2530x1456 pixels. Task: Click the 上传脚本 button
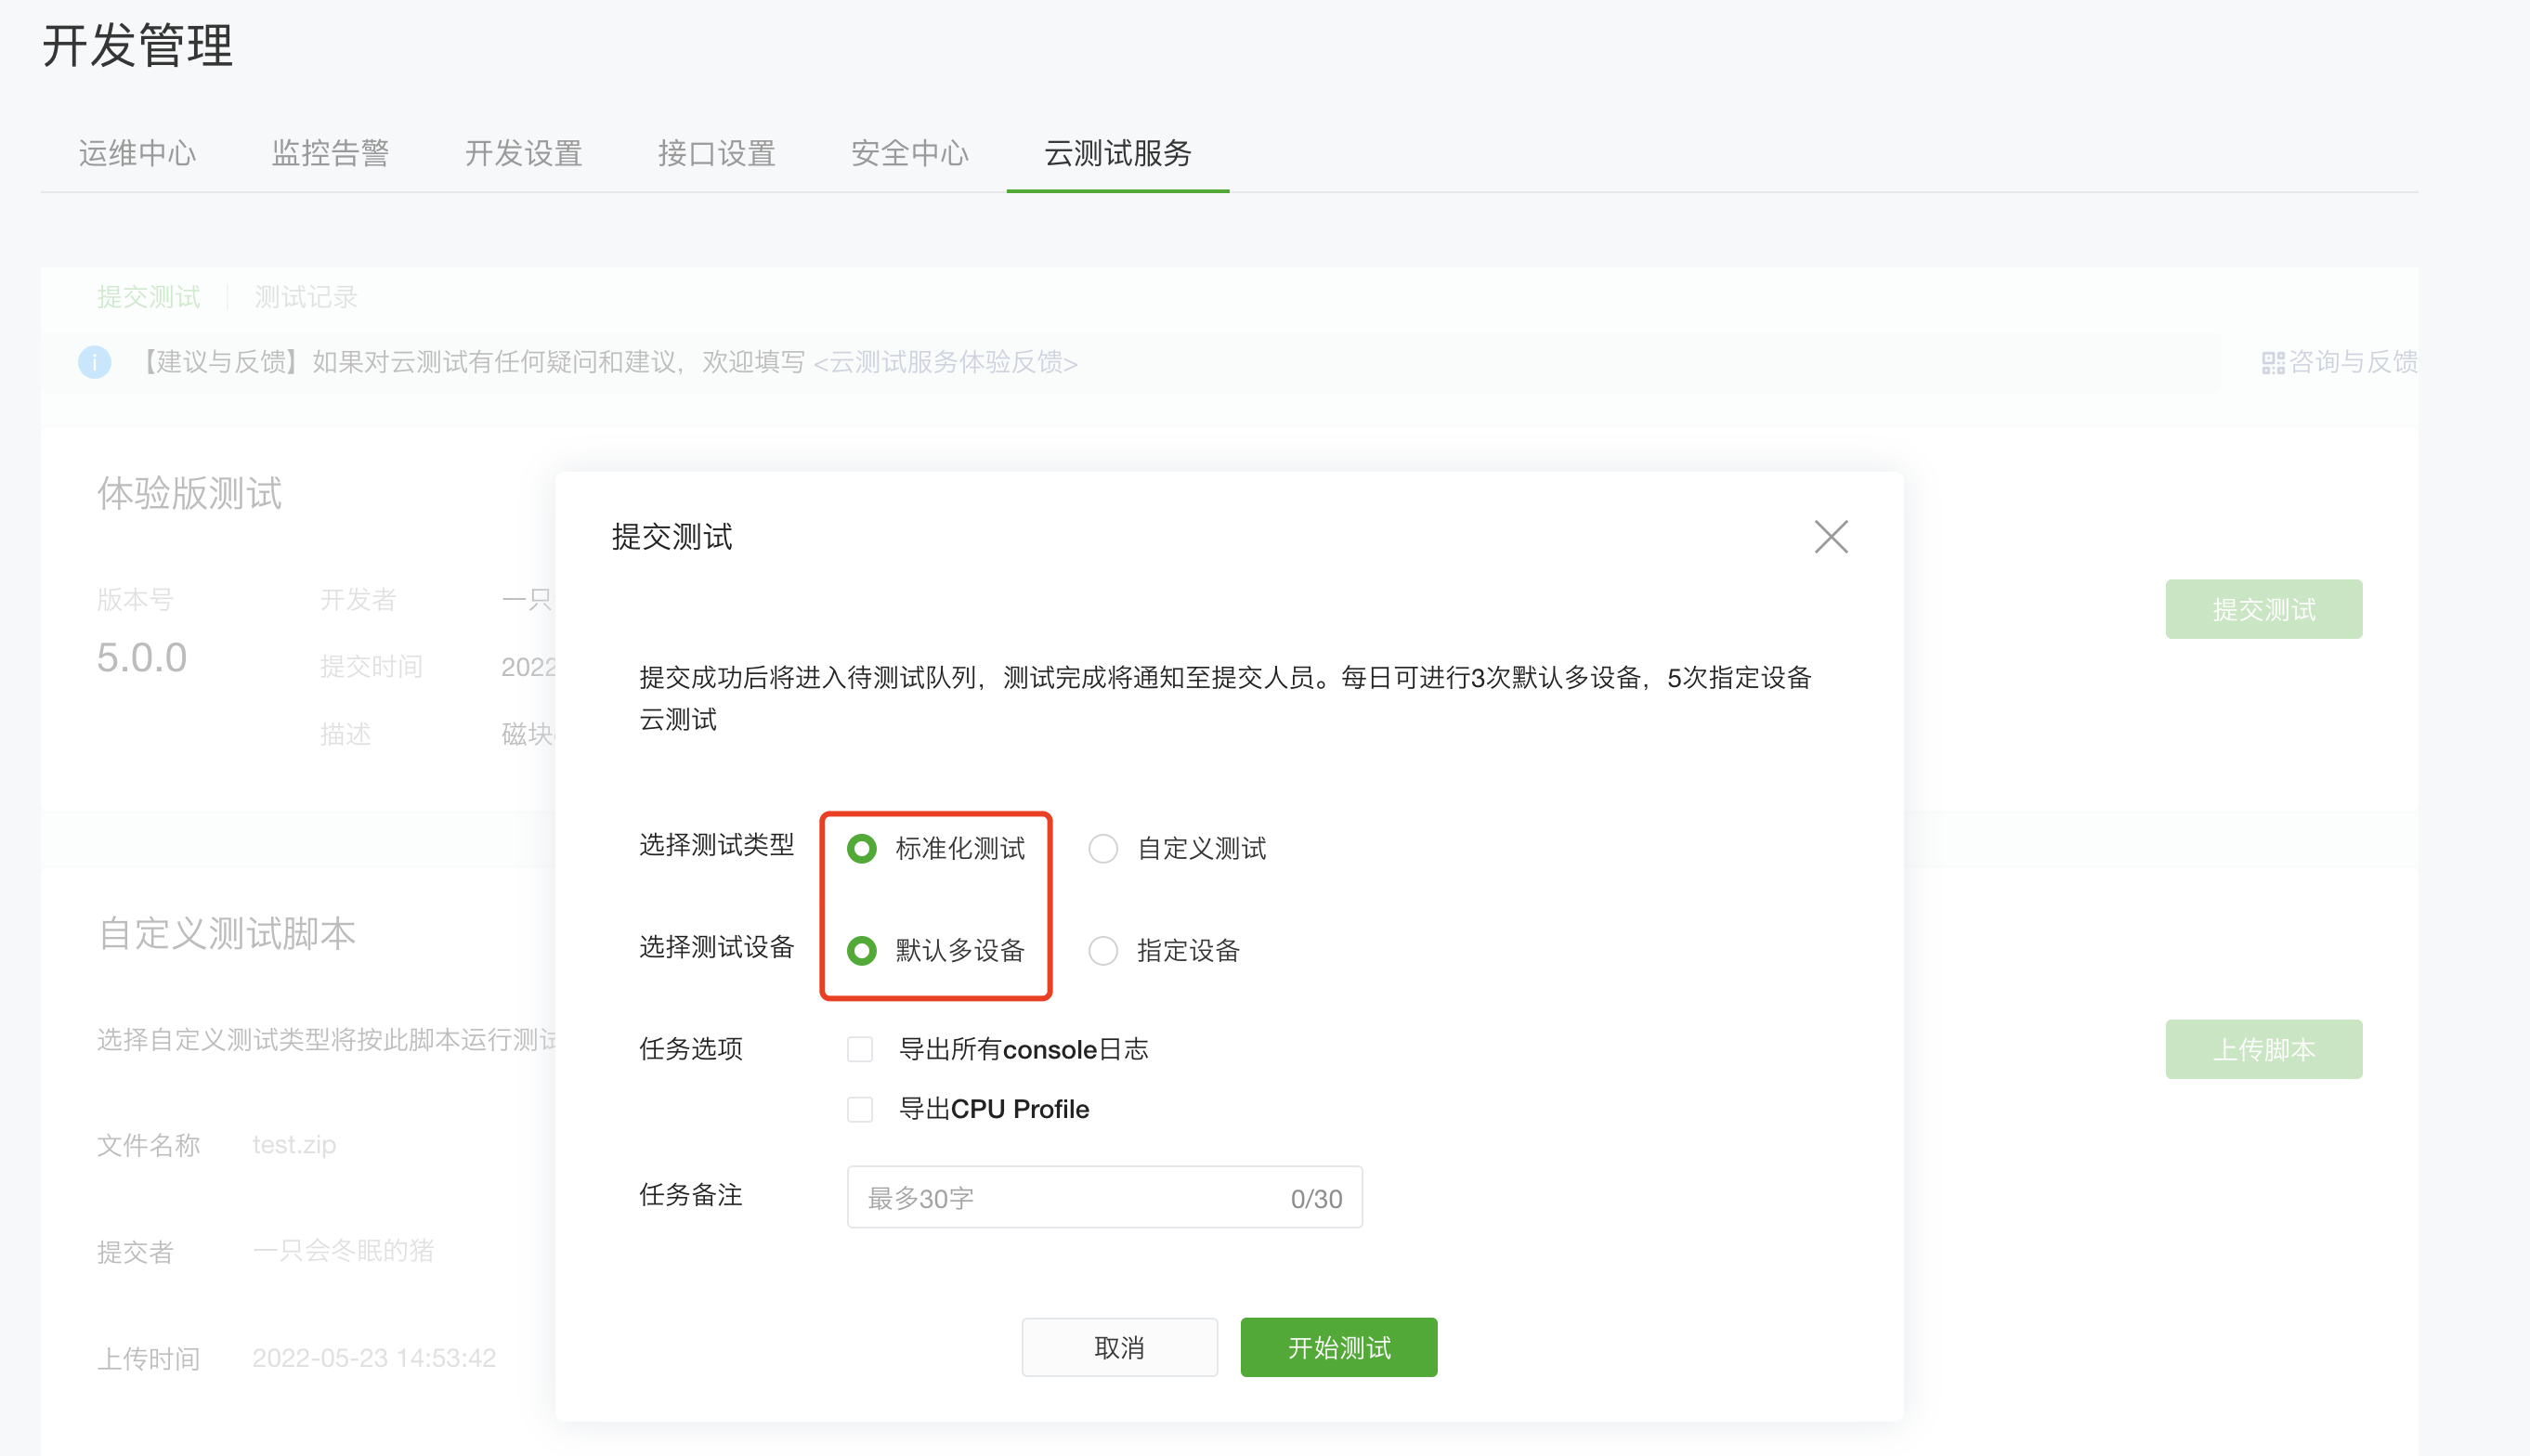(2263, 1049)
